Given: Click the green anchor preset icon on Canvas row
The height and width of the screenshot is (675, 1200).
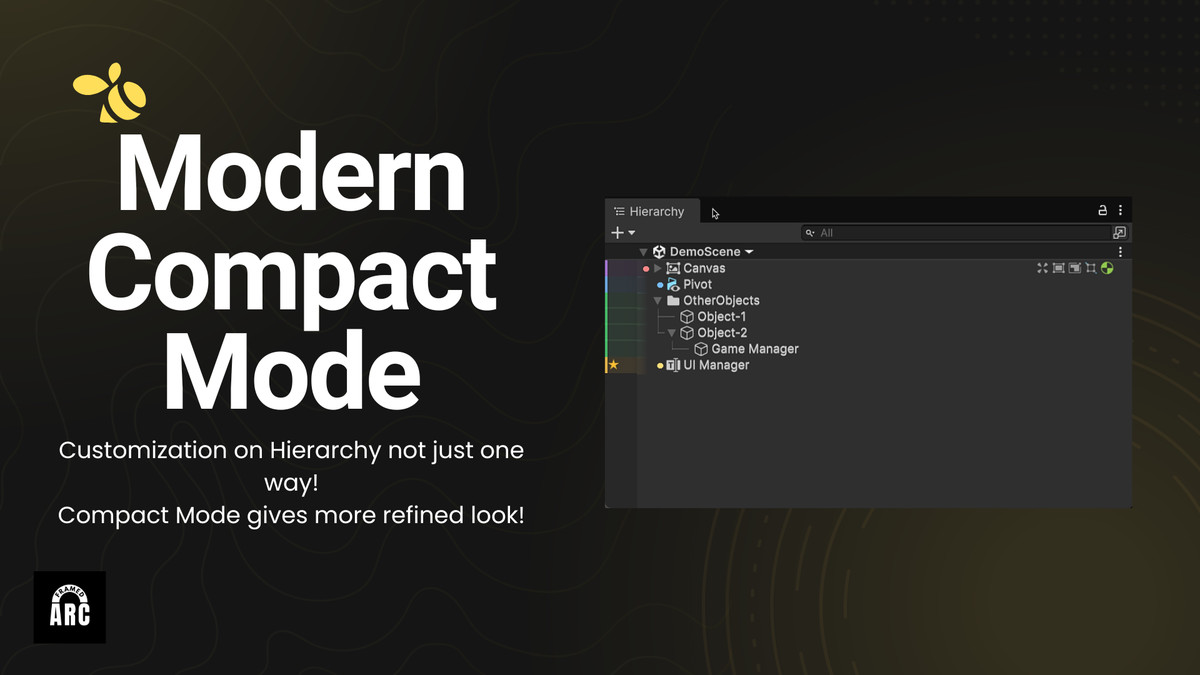Looking at the screenshot, I should click(1106, 267).
